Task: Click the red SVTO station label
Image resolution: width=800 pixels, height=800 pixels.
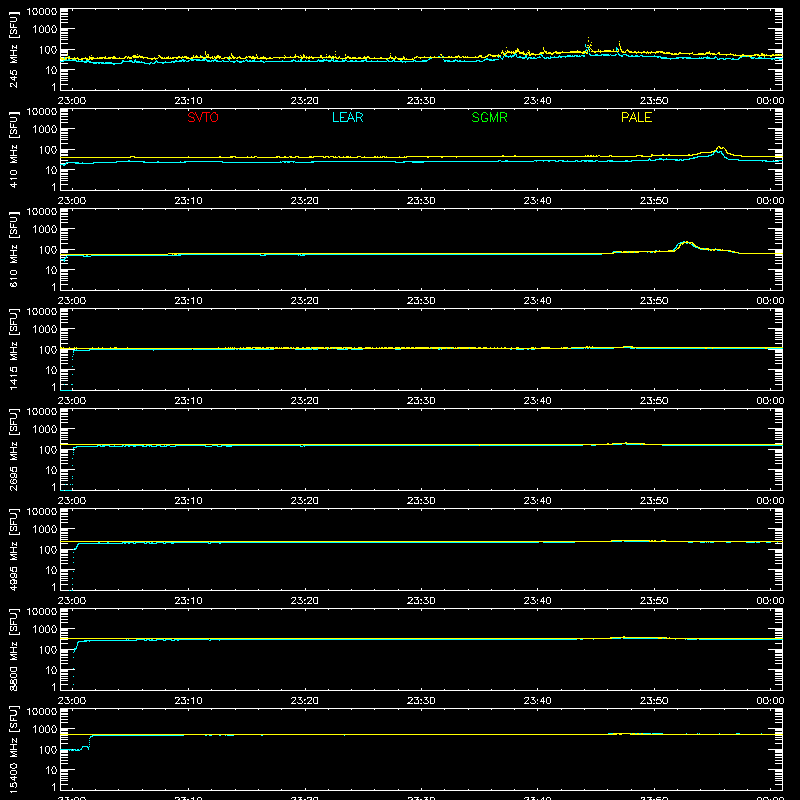Action: (203, 117)
